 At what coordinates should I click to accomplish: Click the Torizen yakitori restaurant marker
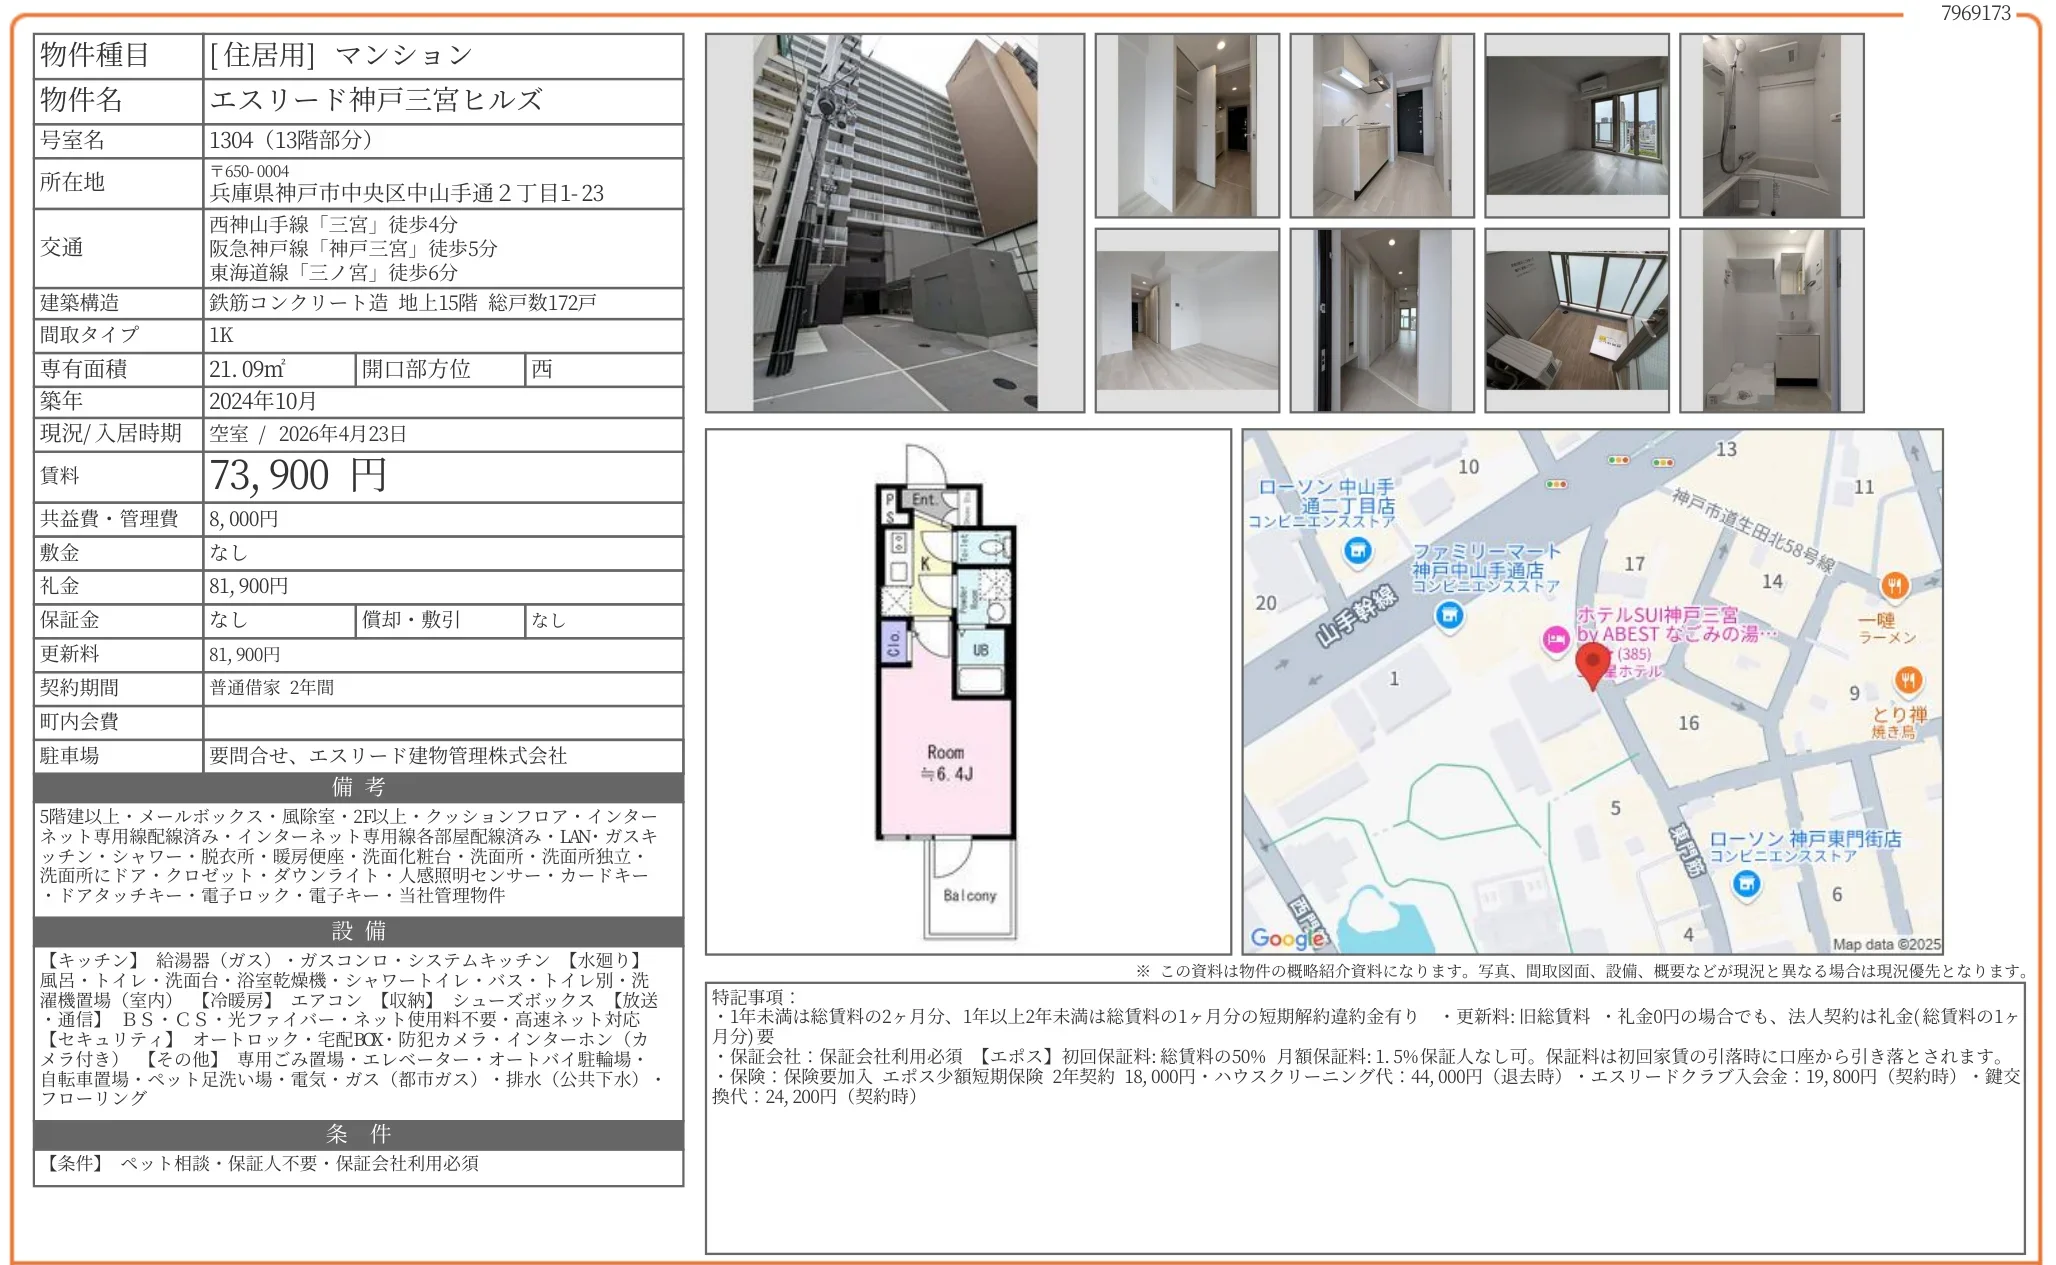pyautogui.click(x=1908, y=680)
